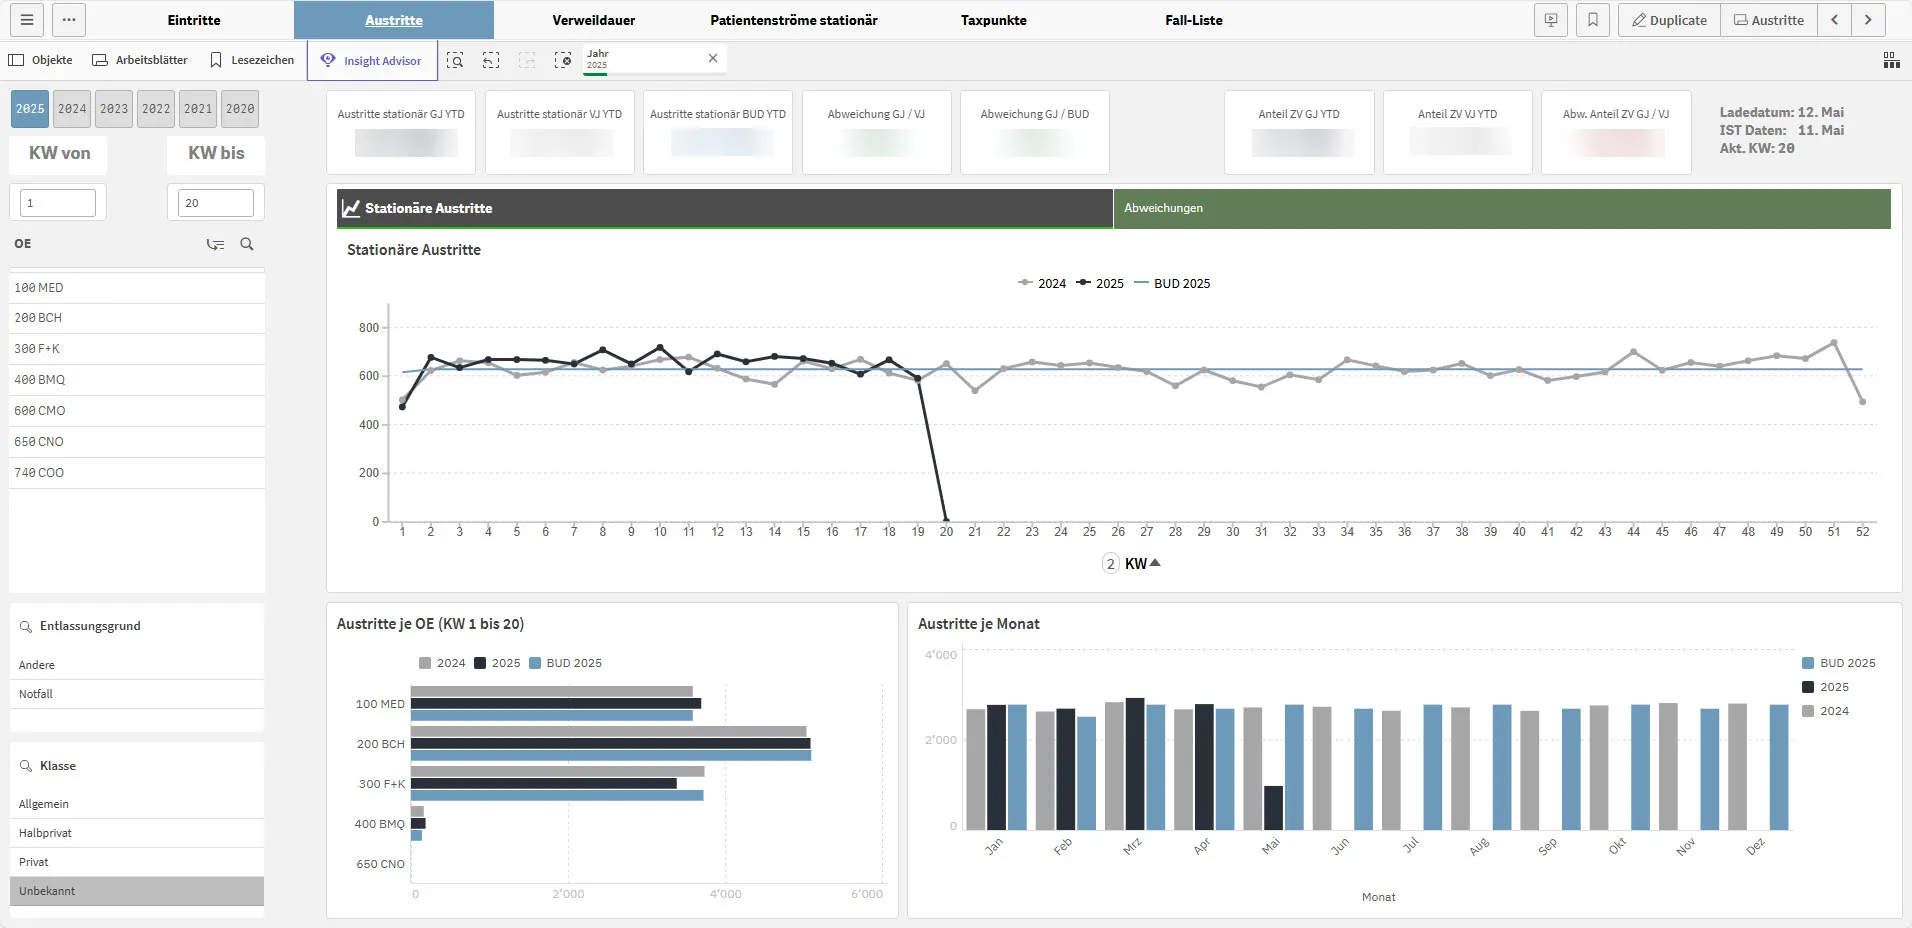Select 100 MED in OE list
The height and width of the screenshot is (928, 1912).
(137, 288)
